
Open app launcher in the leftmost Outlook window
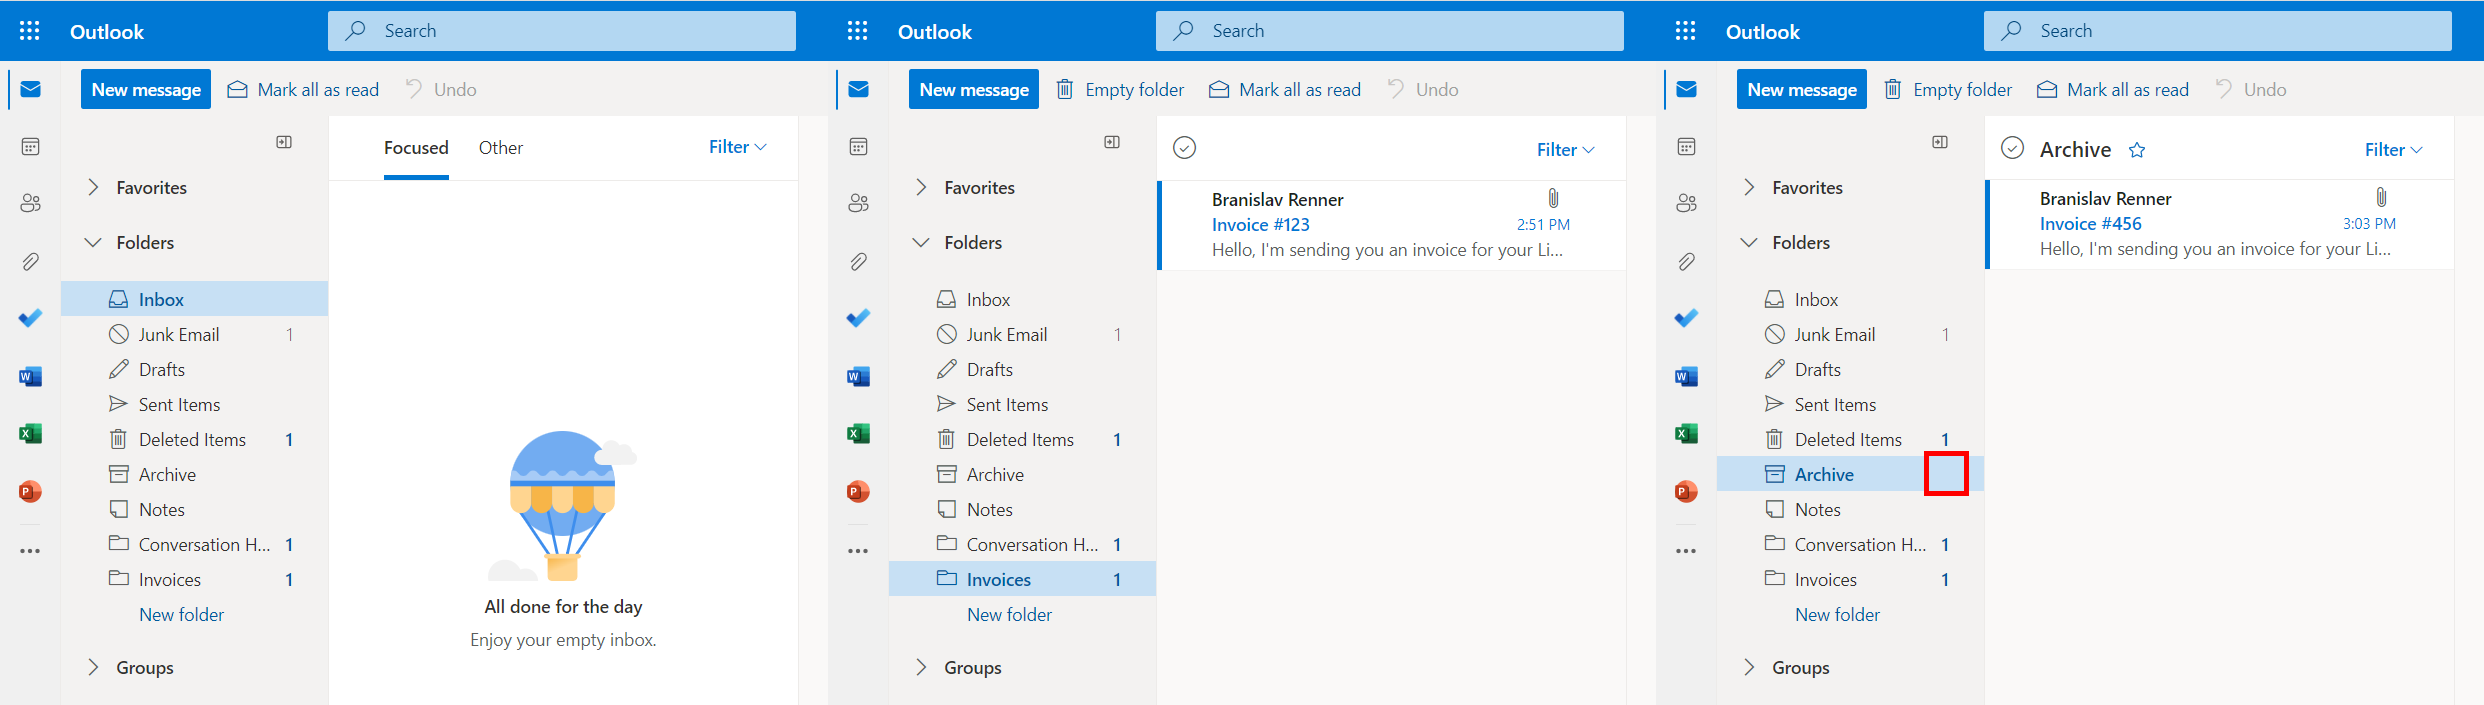(x=30, y=31)
